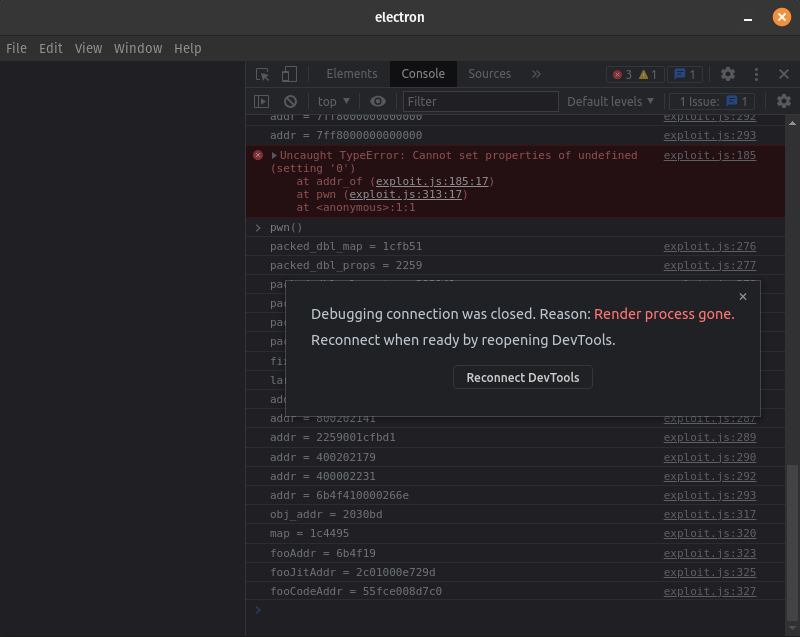Switch to the Console tab
Viewport: 800px width, 637px height.
pyautogui.click(x=423, y=74)
